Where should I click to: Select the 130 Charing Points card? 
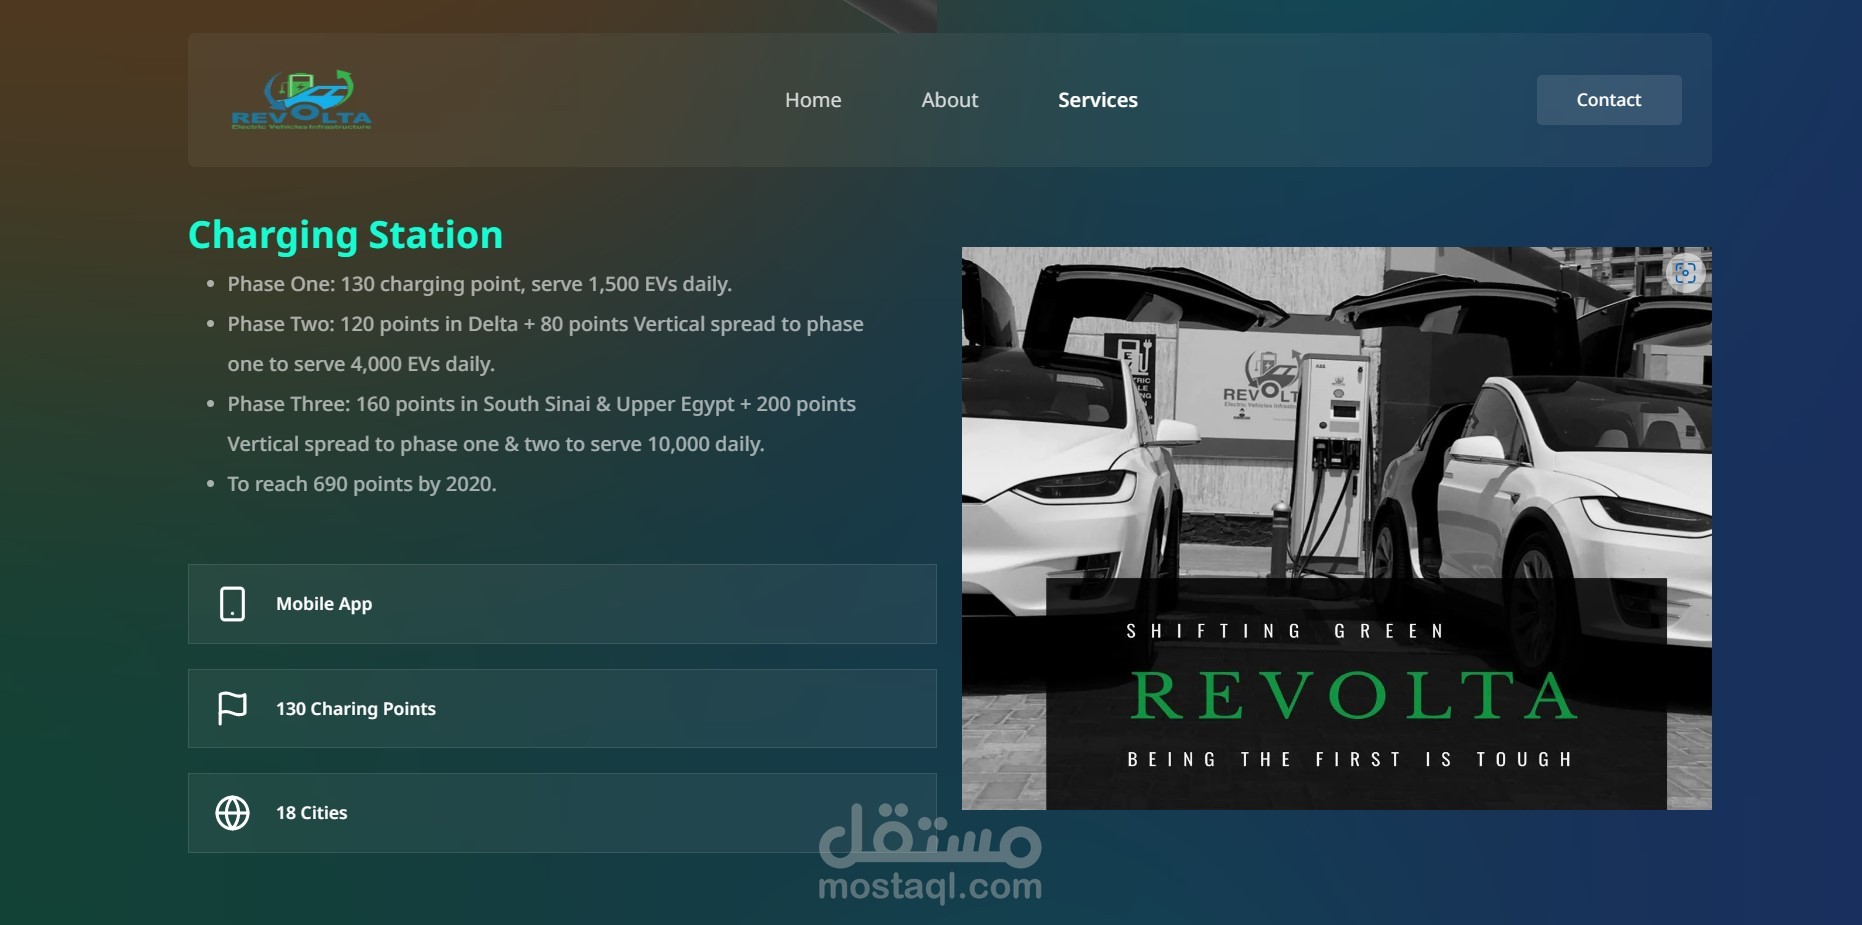(562, 708)
